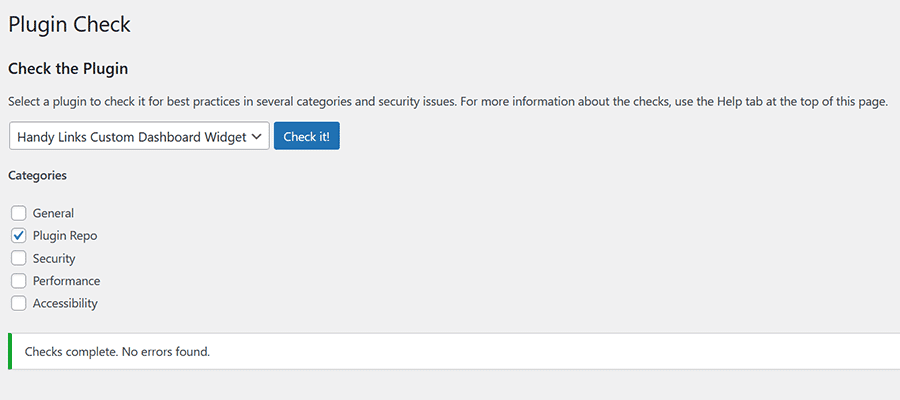
Task: Click the chevron arrow on the plugin dropdown
Action: pyautogui.click(x=257, y=137)
